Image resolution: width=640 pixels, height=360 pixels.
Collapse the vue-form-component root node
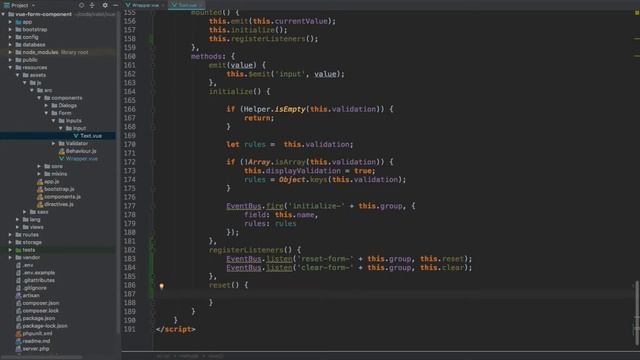click(3, 14)
